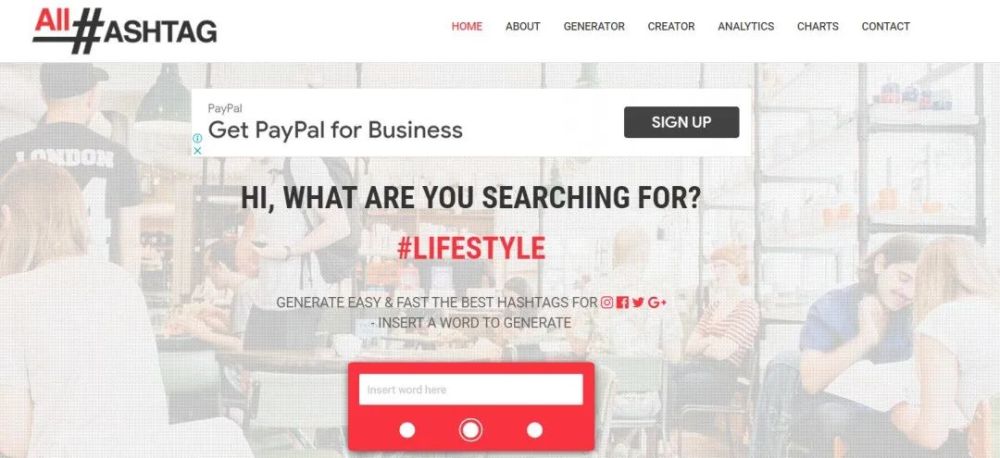1000x458 pixels.
Task: Open the Analytics page
Action: [746, 26]
